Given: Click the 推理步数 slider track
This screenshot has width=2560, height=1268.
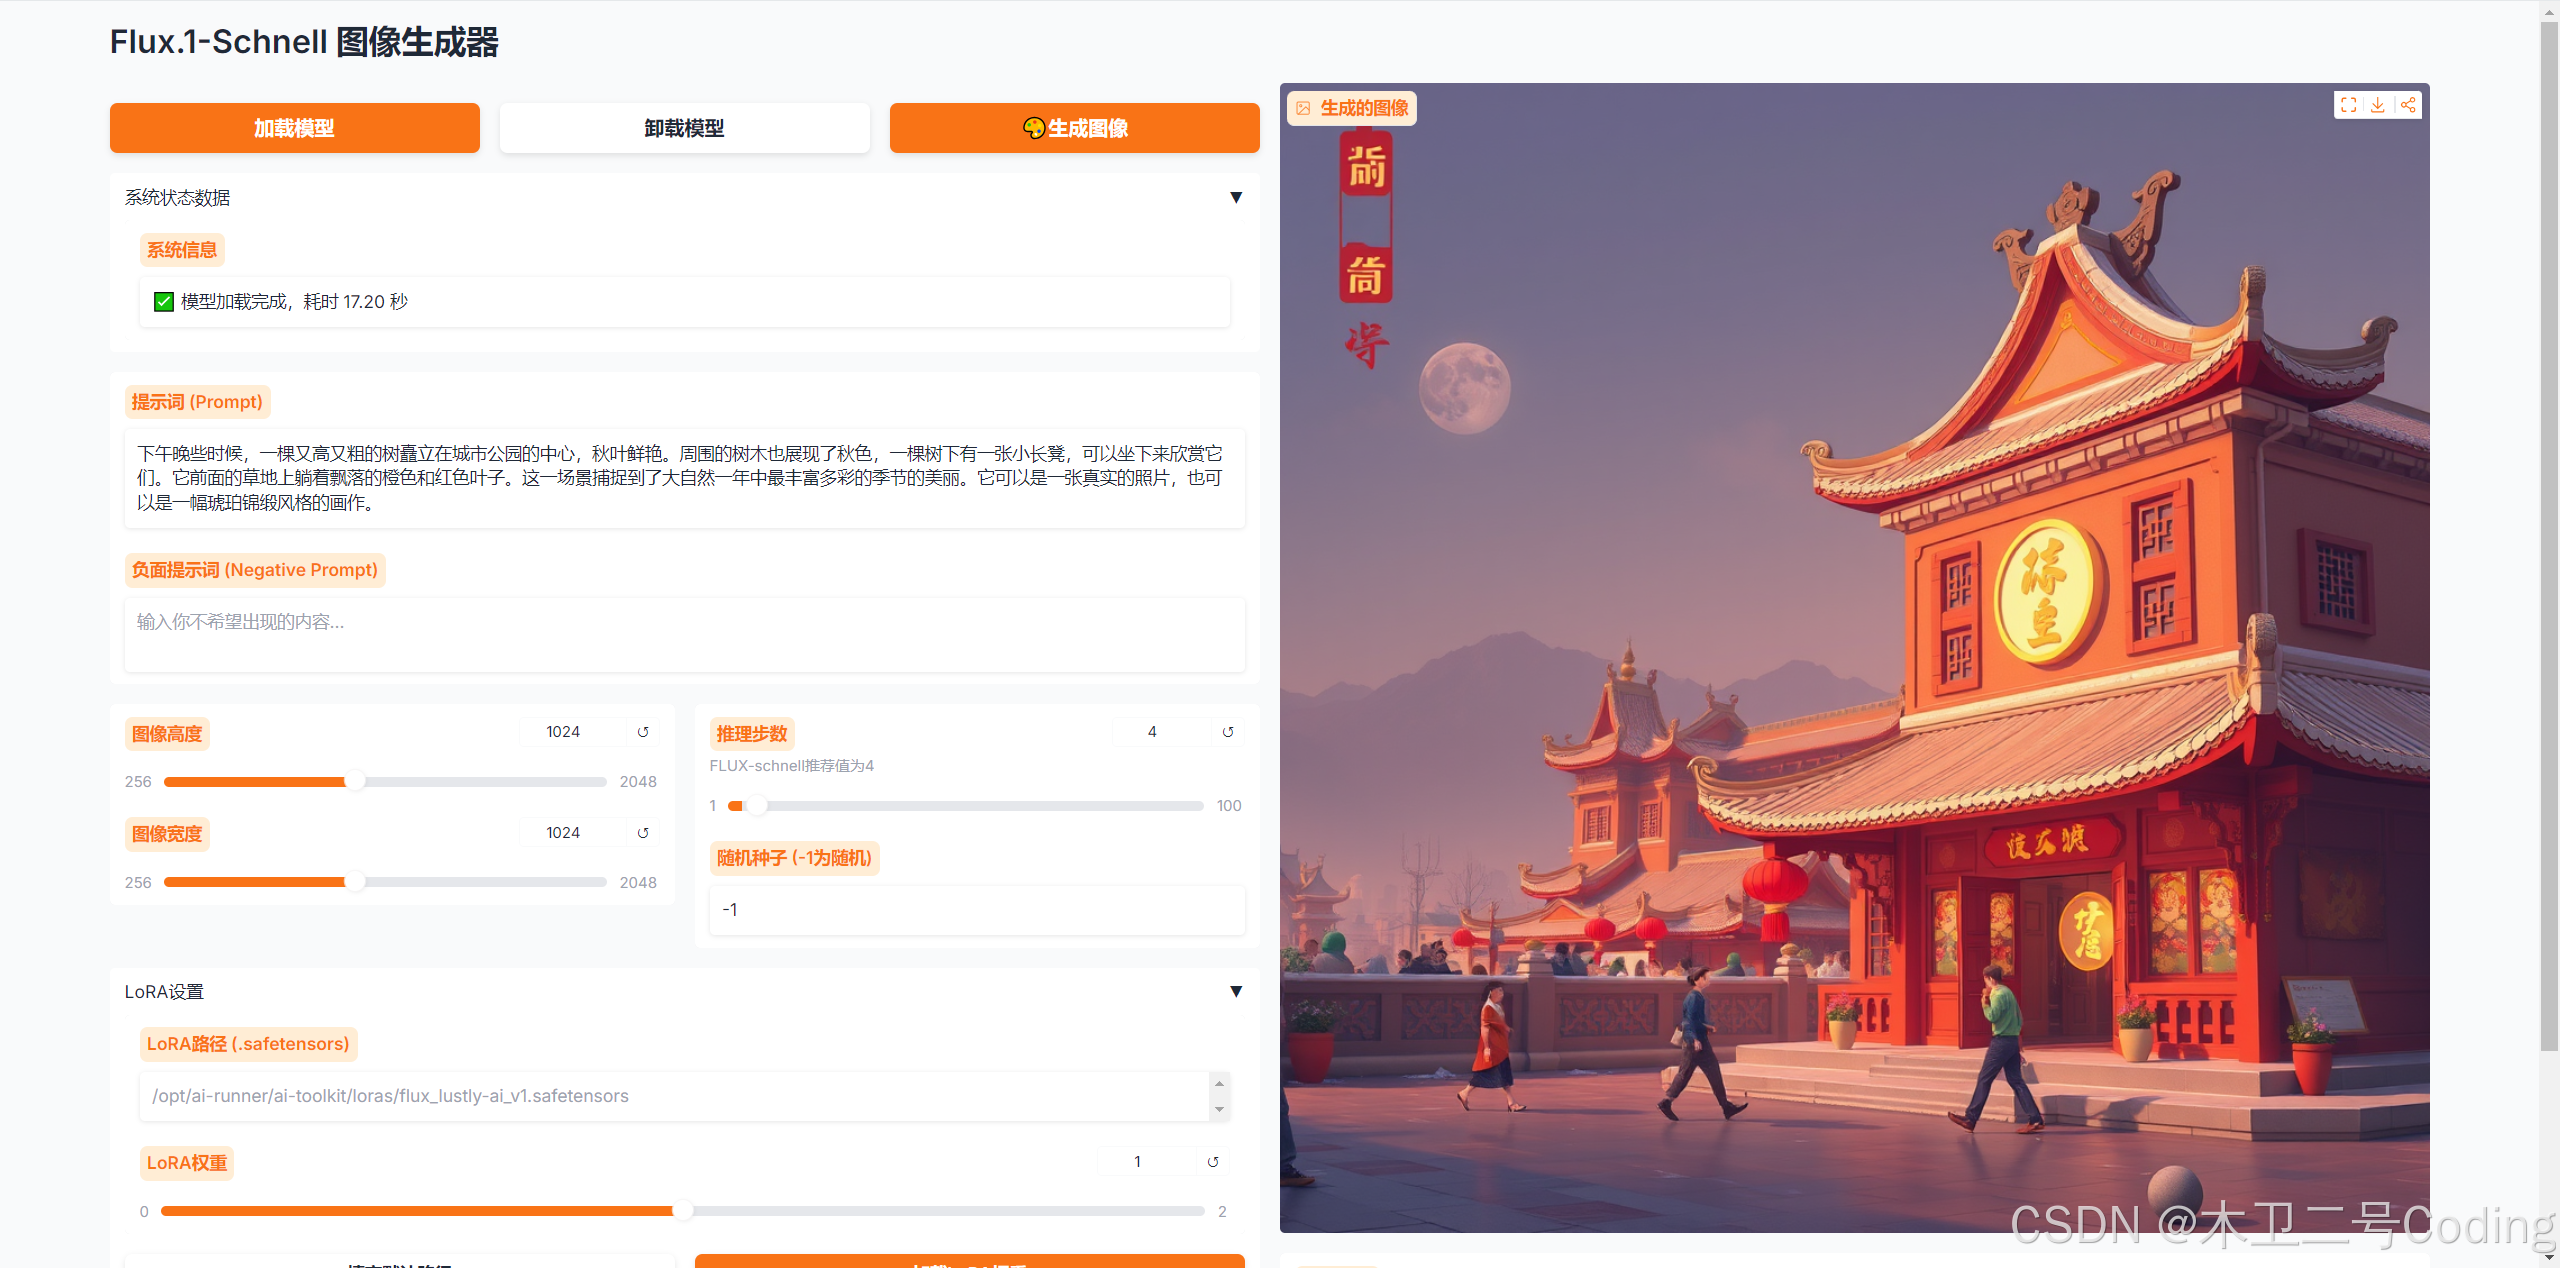Looking at the screenshot, I should coord(965,806).
